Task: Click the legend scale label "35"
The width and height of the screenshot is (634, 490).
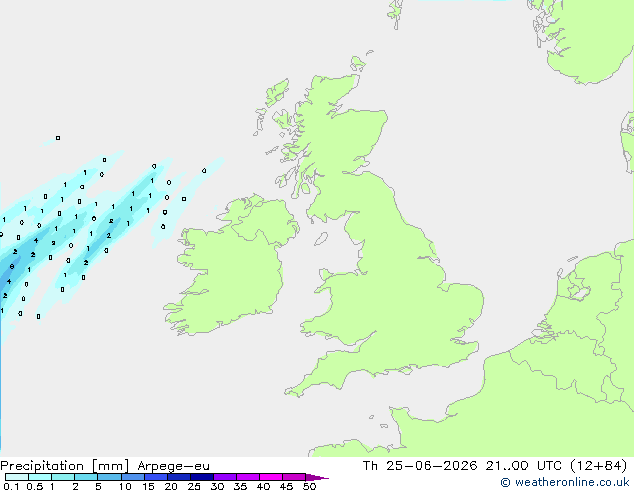Action: click(x=240, y=486)
